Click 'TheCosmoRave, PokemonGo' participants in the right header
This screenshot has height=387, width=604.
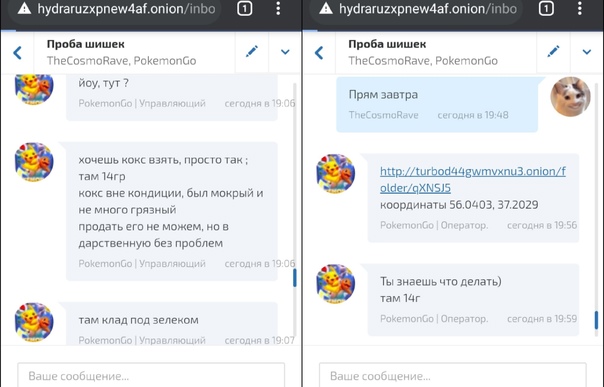click(423, 61)
